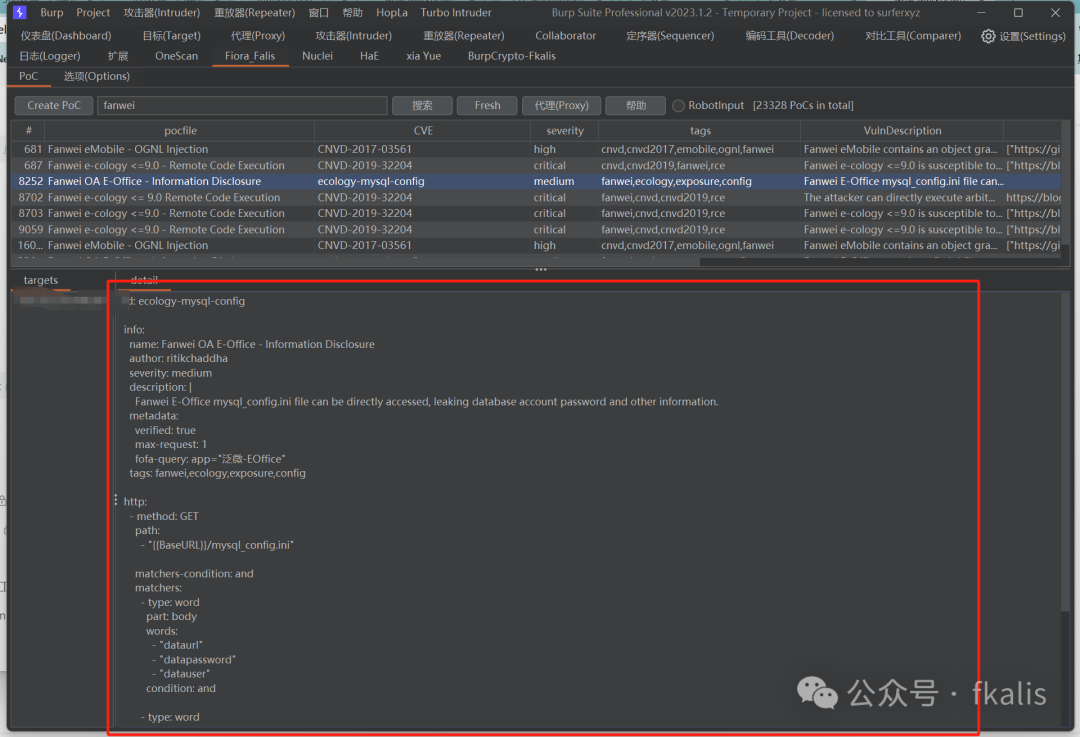
Task: Click the 帮助 help button in PoC toolbar
Action: [636, 105]
